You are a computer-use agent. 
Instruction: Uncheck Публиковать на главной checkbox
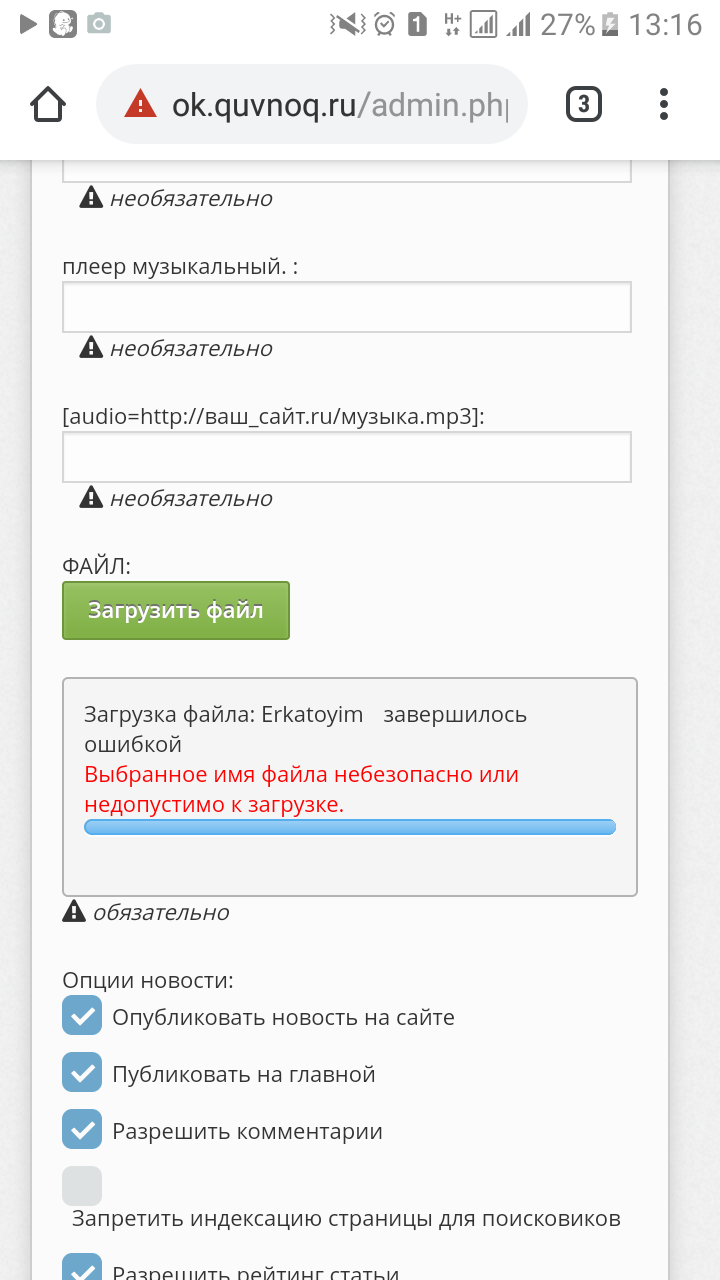tap(82, 1072)
